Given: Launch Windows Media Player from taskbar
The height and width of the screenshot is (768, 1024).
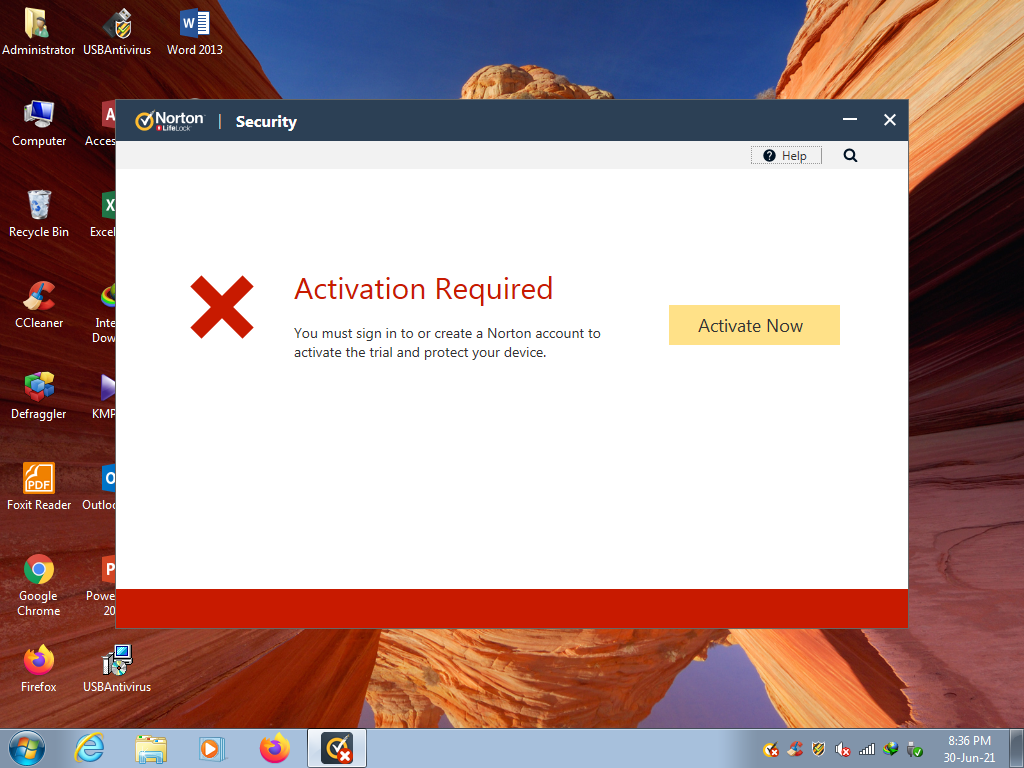Looking at the screenshot, I should [212, 748].
